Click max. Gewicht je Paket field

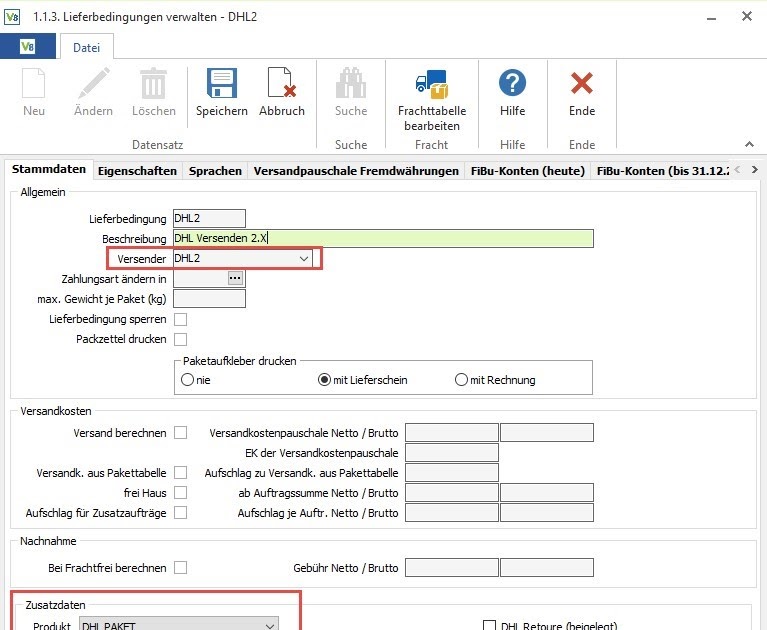tap(209, 298)
